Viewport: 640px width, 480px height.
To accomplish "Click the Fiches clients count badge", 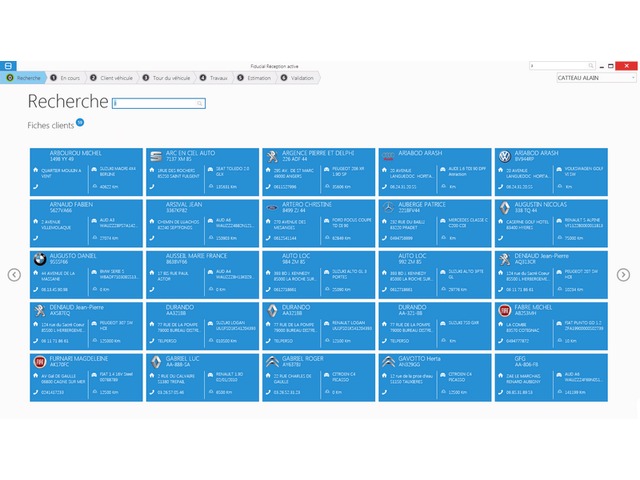I will [80, 122].
